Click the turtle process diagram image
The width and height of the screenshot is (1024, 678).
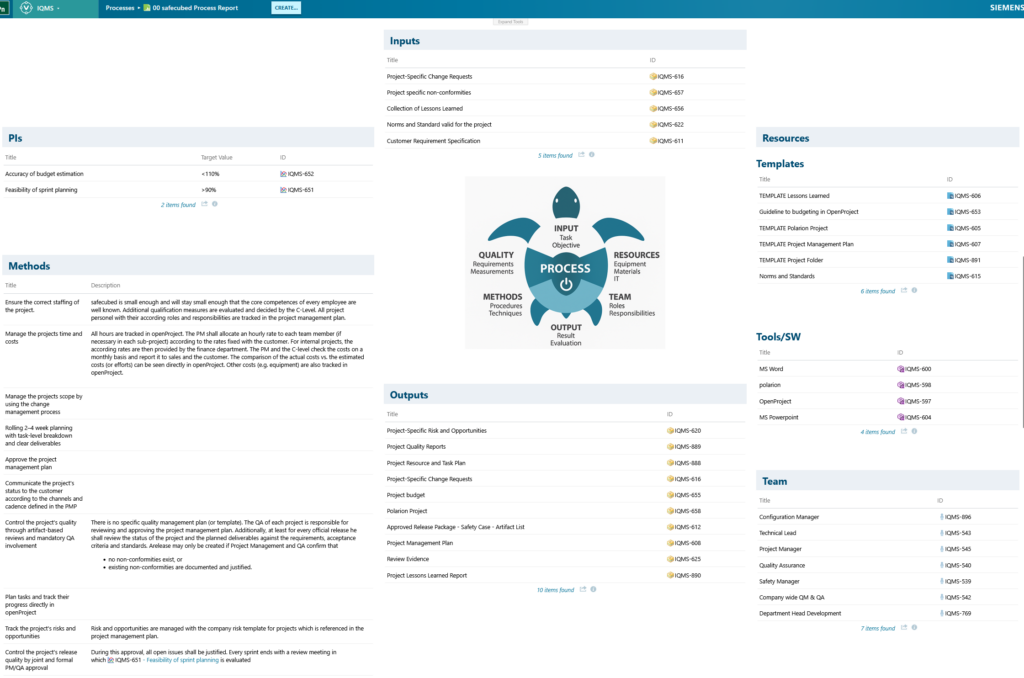click(x=565, y=262)
